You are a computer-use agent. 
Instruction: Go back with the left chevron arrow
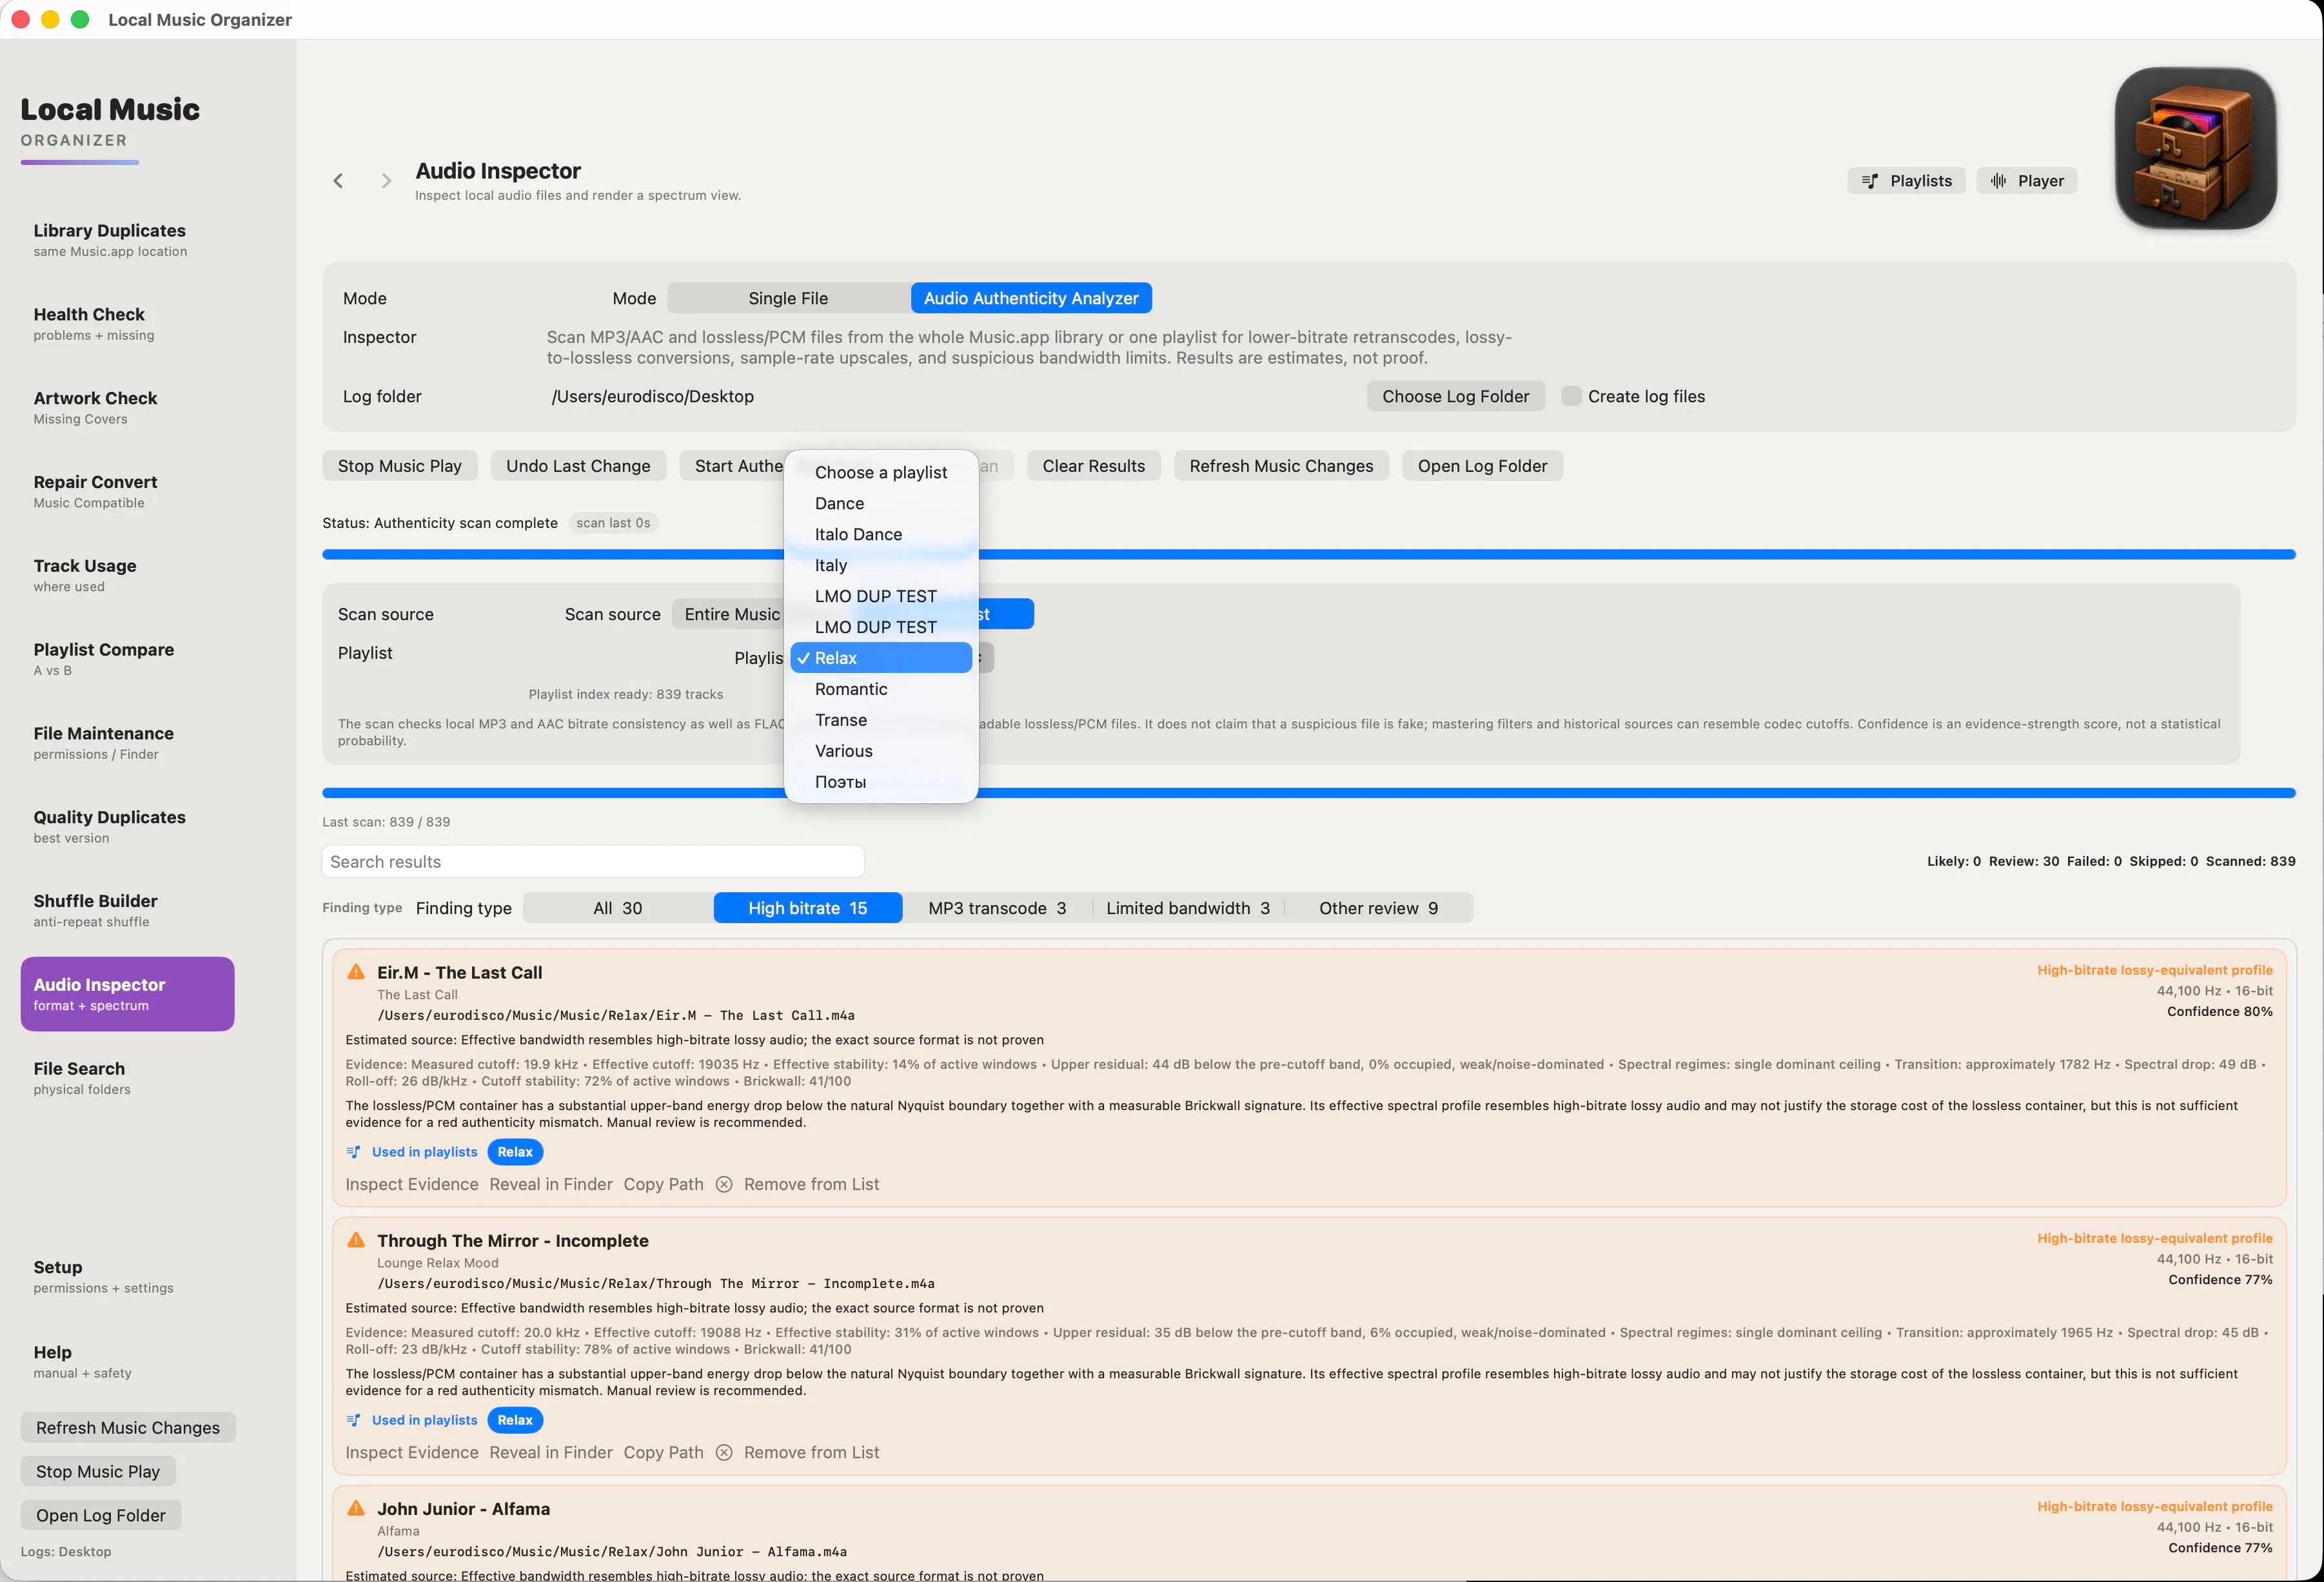(x=338, y=181)
